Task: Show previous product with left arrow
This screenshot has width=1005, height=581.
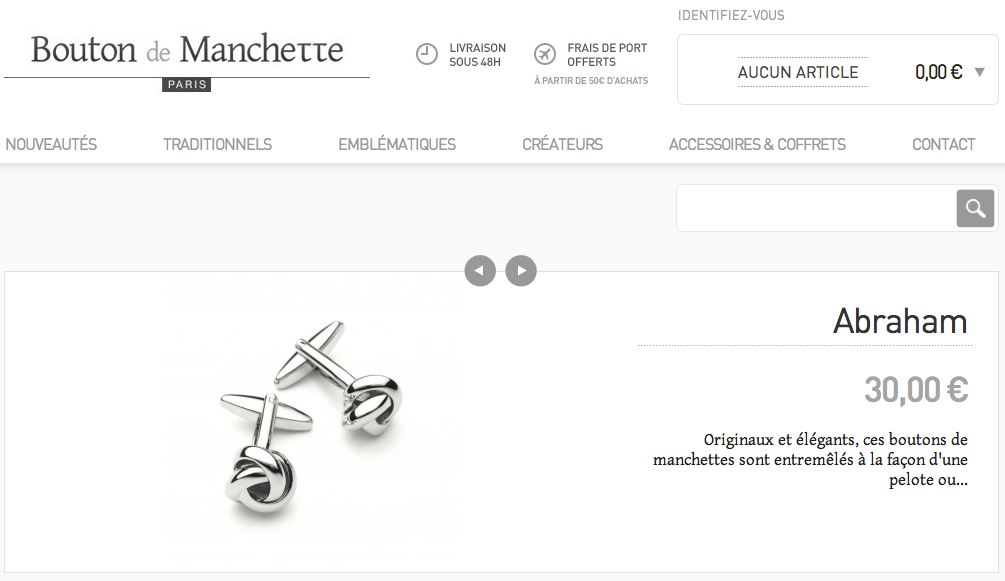Action: (480, 271)
